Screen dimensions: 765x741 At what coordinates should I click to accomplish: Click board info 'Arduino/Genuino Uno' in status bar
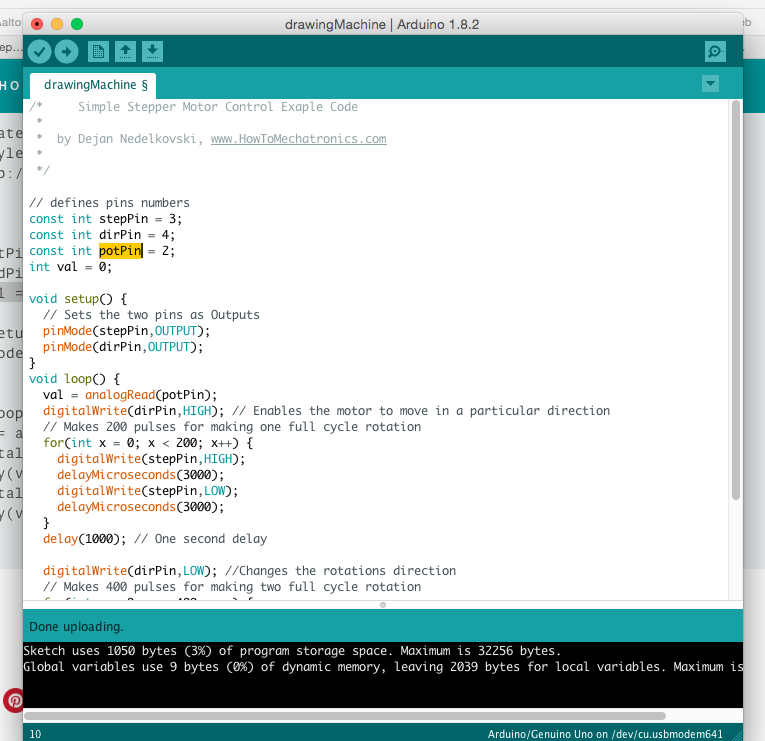tap(605, 734)
